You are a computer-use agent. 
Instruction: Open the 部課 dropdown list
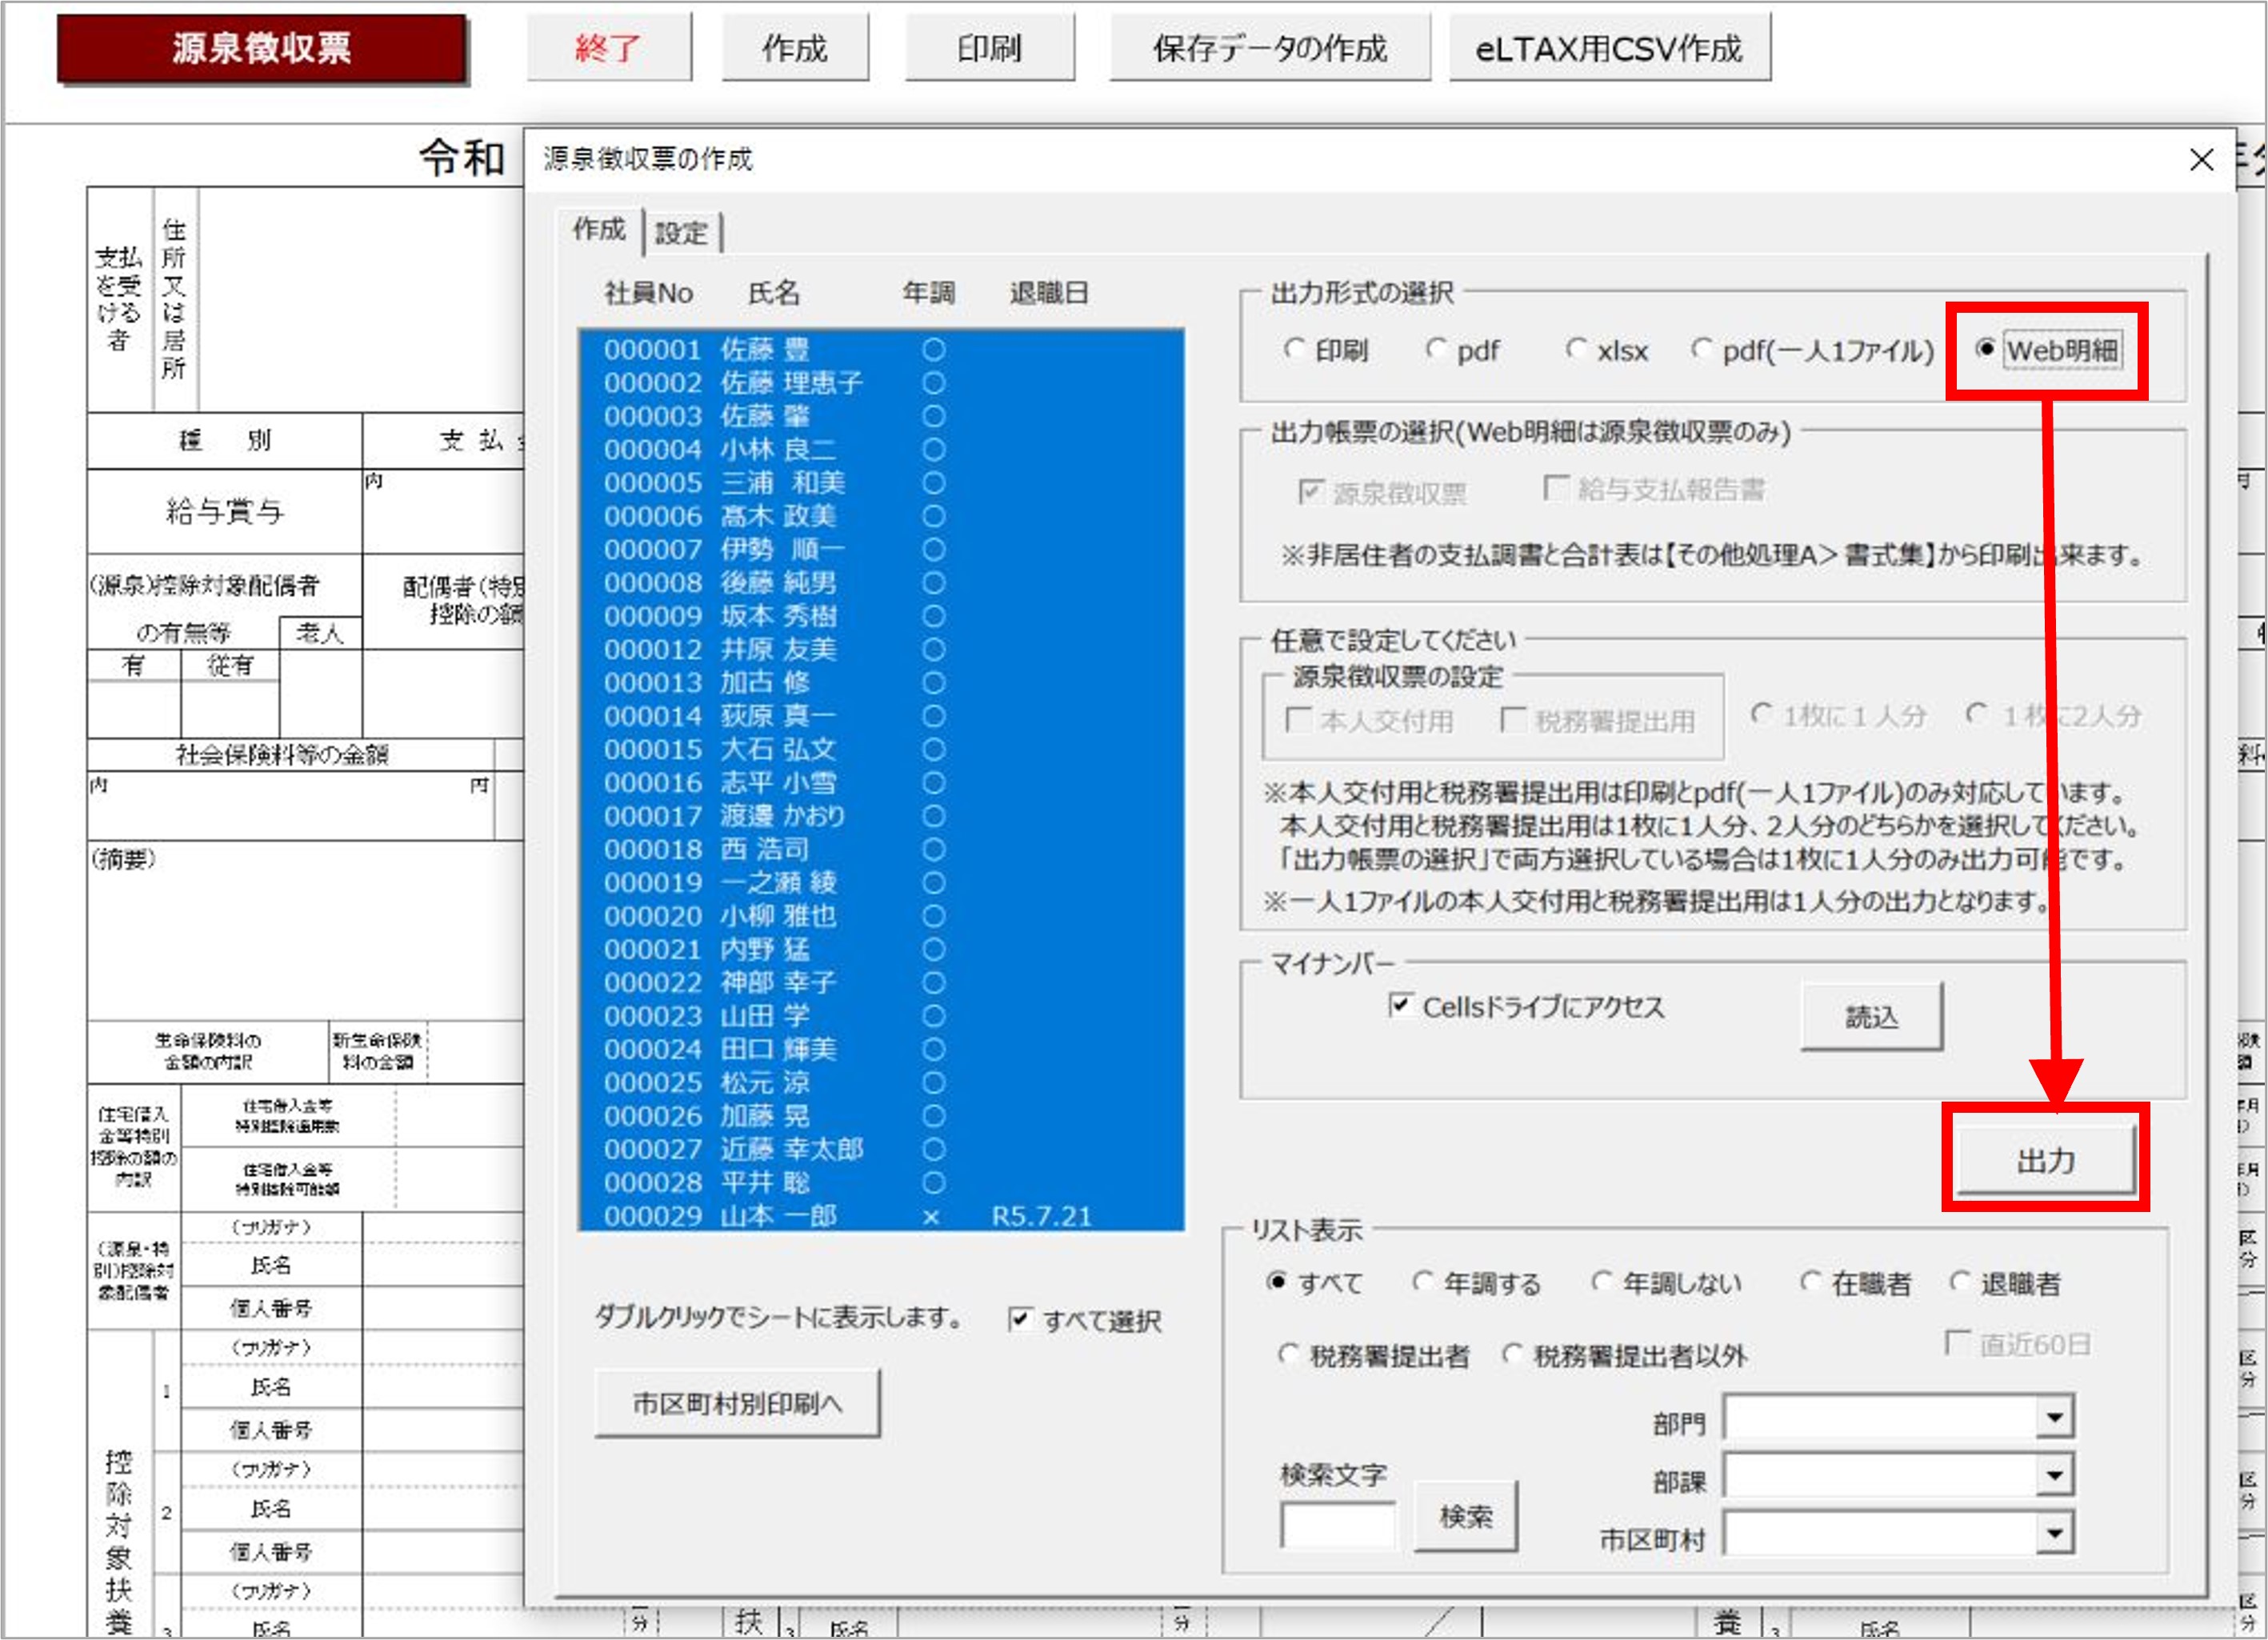(2054, 1475)
